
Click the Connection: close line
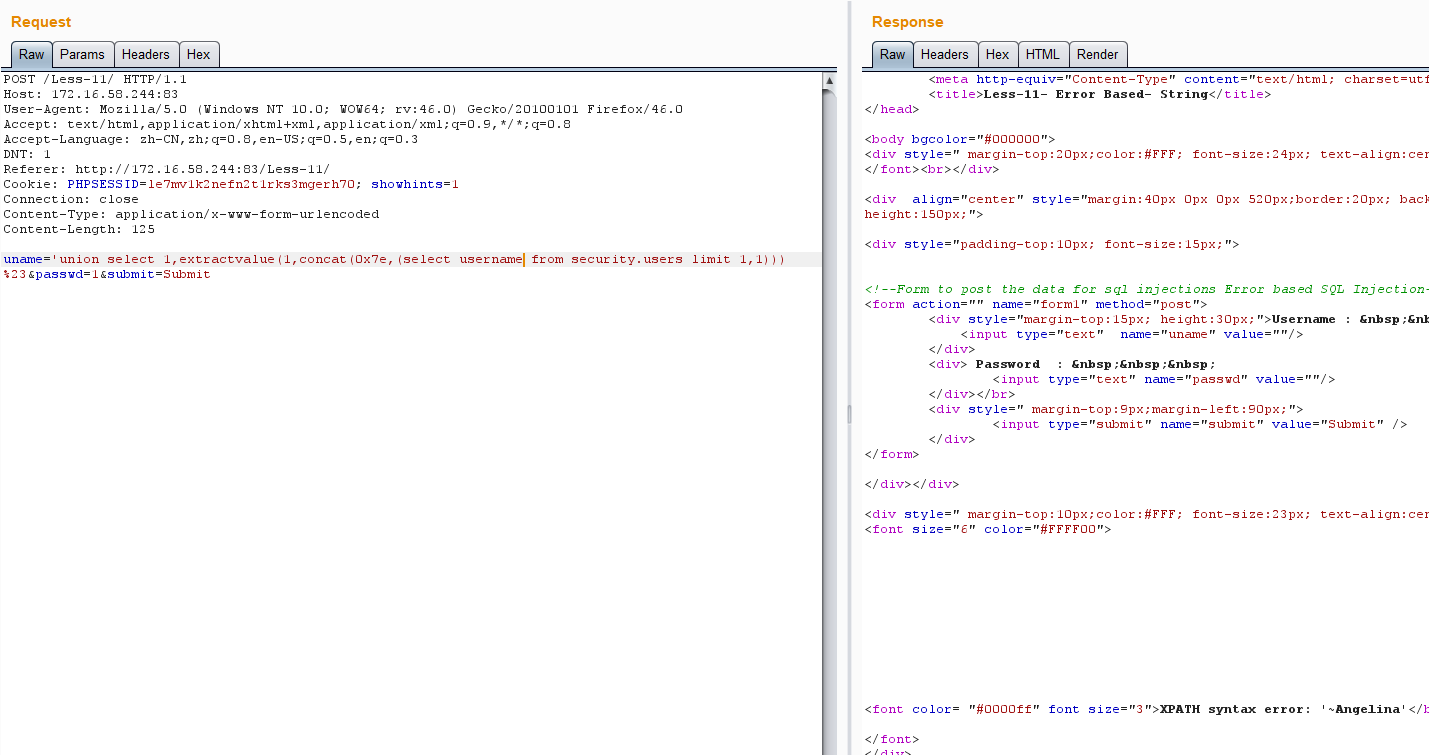pos(71,199)
